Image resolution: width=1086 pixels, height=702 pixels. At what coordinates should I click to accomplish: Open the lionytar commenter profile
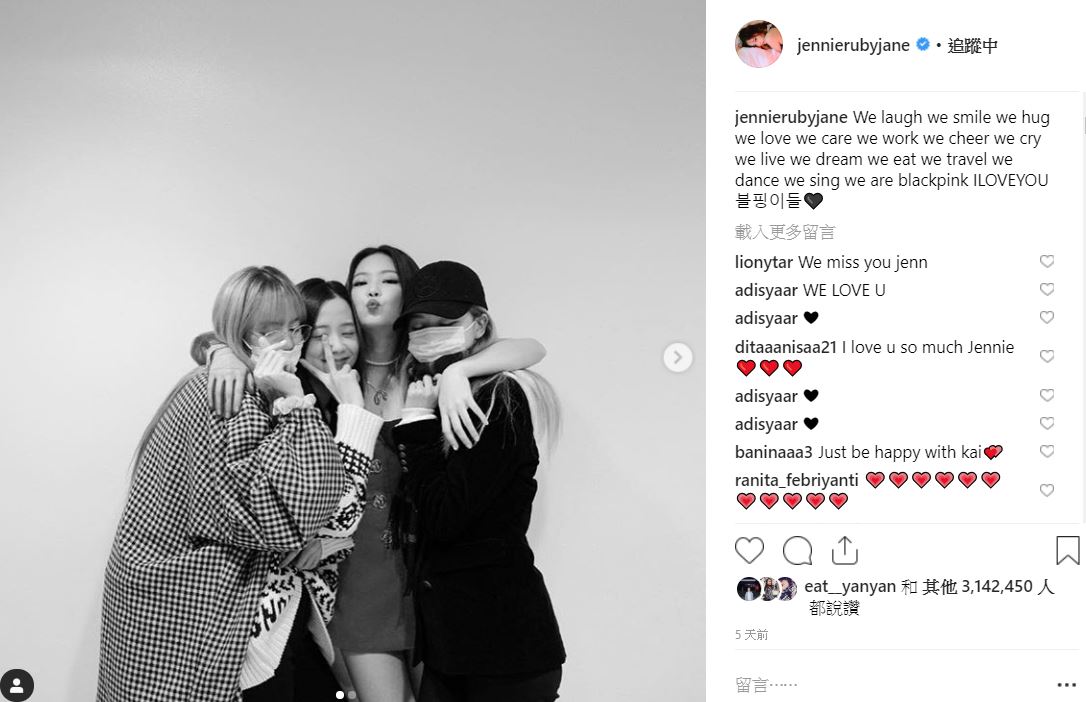tap(763, 262)
